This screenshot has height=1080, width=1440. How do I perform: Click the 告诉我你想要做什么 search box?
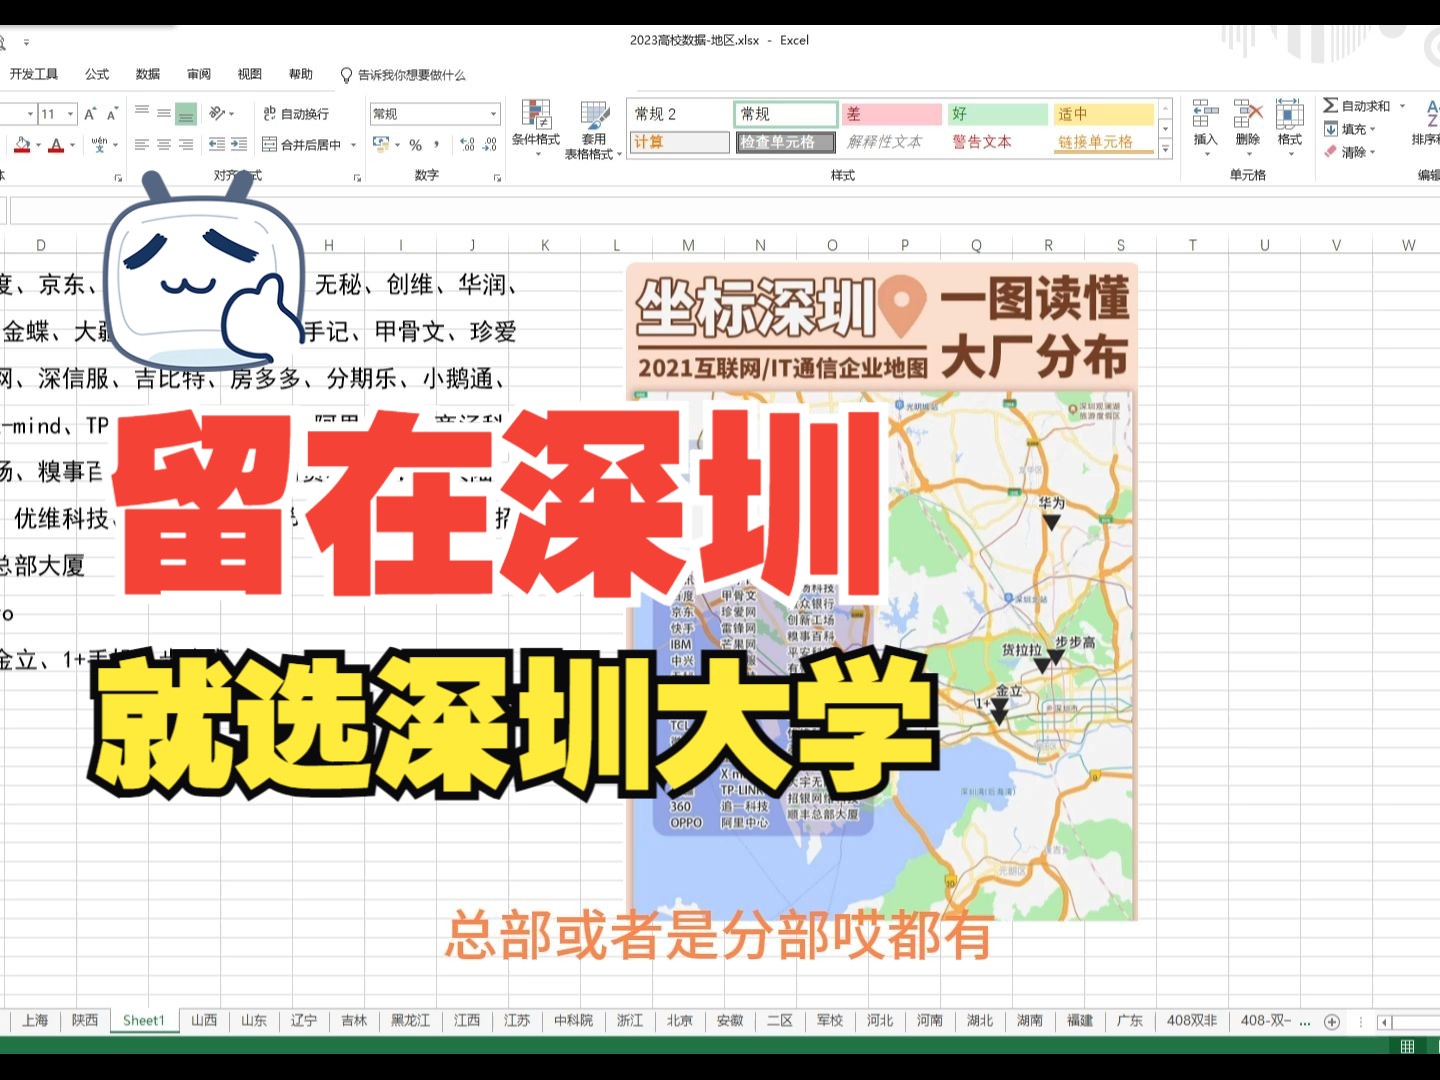[x=403, y=75]
